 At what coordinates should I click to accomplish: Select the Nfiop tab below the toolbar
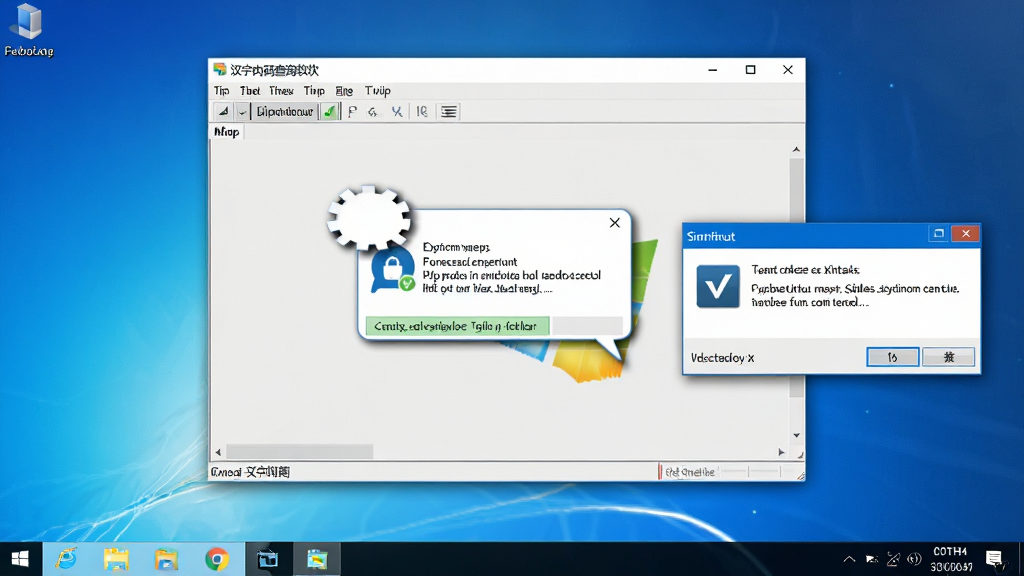227,132
